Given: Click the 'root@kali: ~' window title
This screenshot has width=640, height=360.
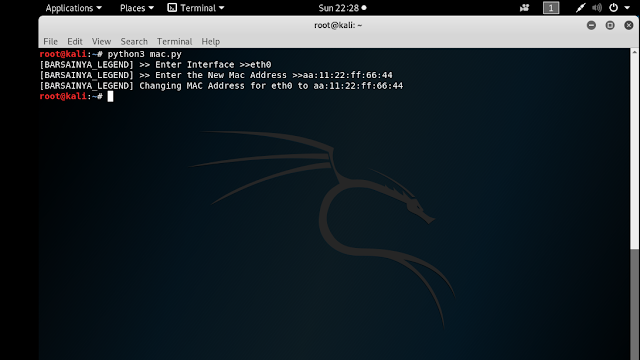Looking at the screenshot, I should click(x=338, y=25).
